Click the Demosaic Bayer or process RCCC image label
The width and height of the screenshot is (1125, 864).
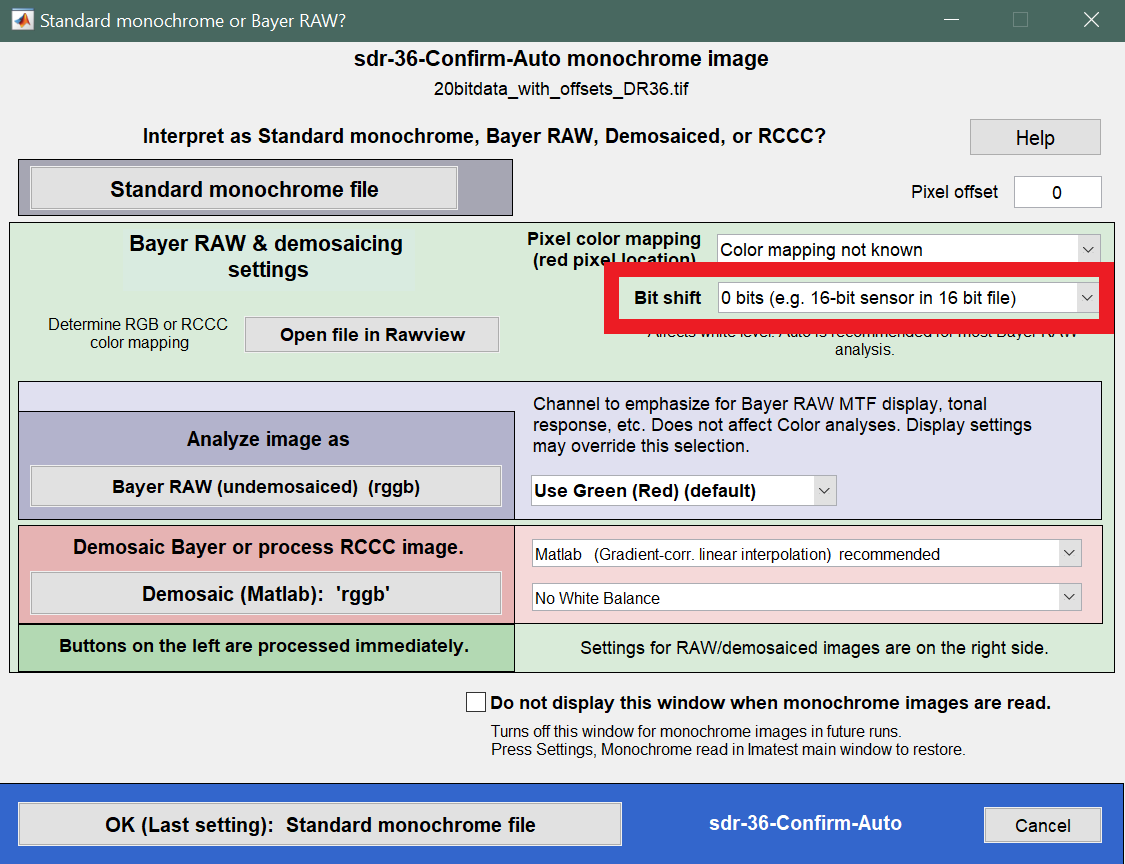[268, 547]
